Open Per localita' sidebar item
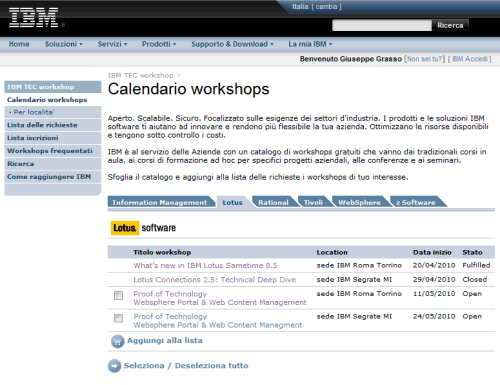Viewport: 500px width, 385px height. tap(53, 112)
